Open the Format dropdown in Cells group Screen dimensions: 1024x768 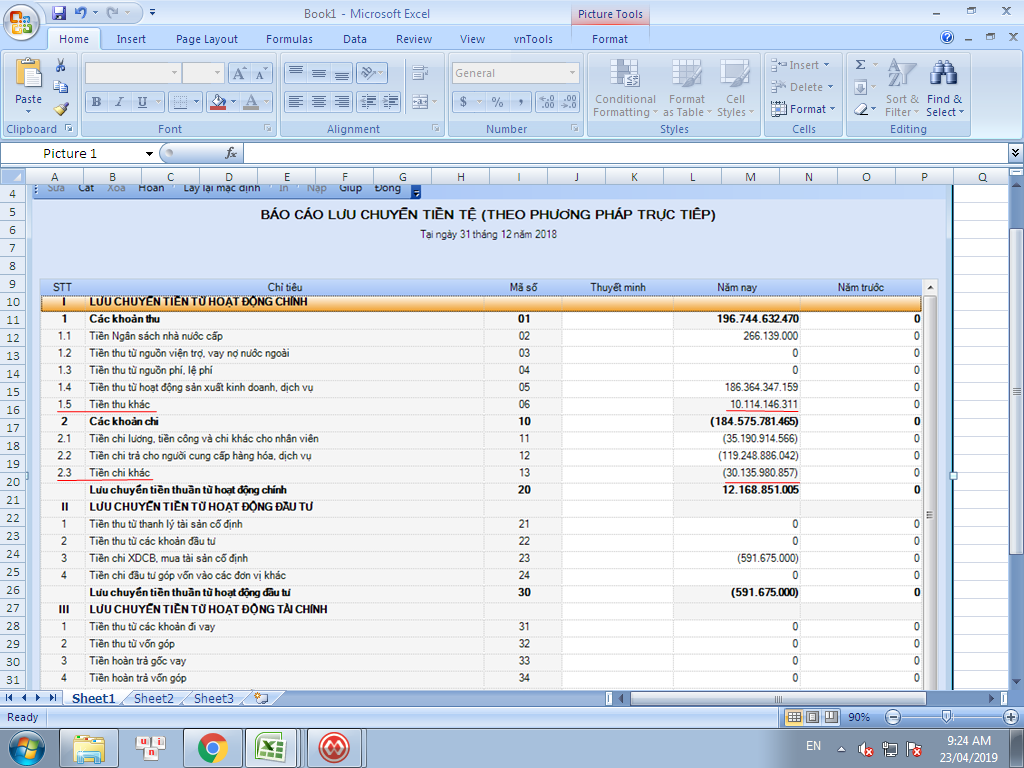pos(806,109)
